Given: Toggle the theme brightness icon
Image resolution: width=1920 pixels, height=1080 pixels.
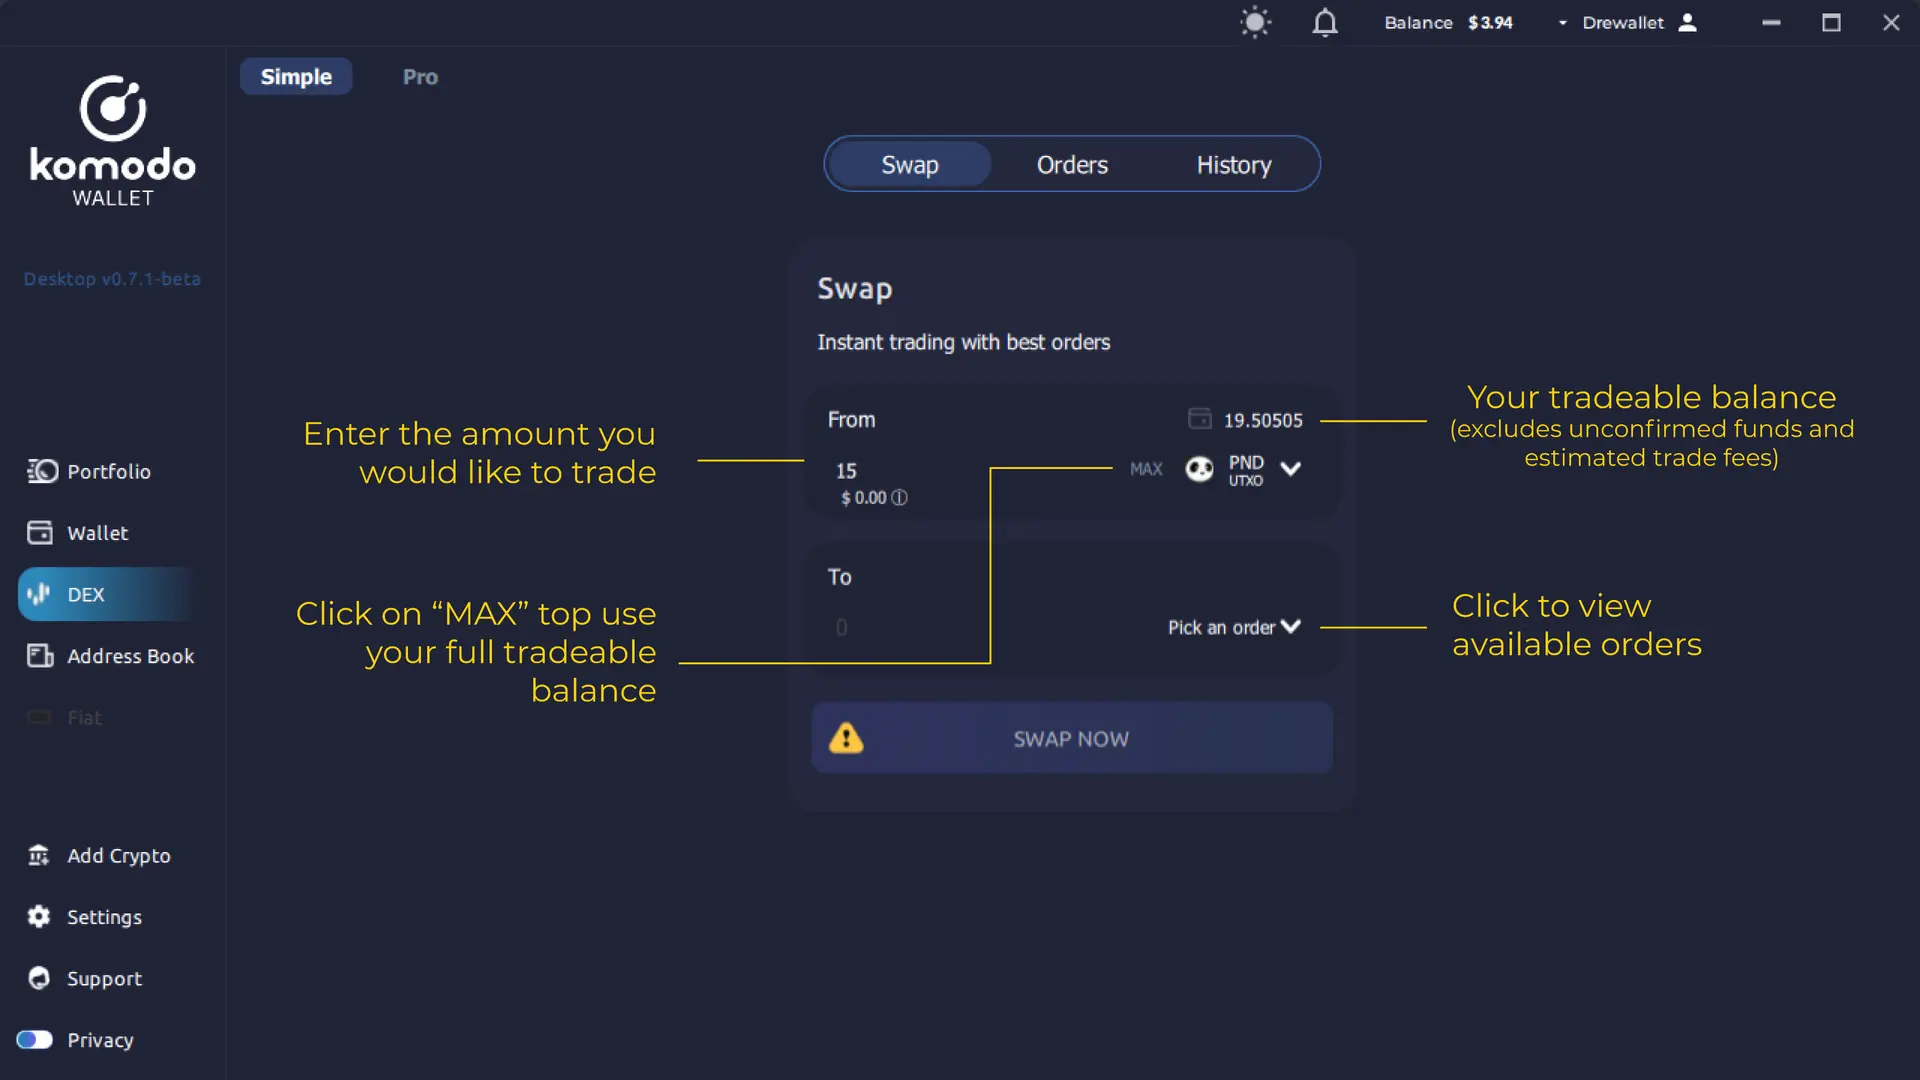Looking at the screenshot, I should coord(1255,22).
